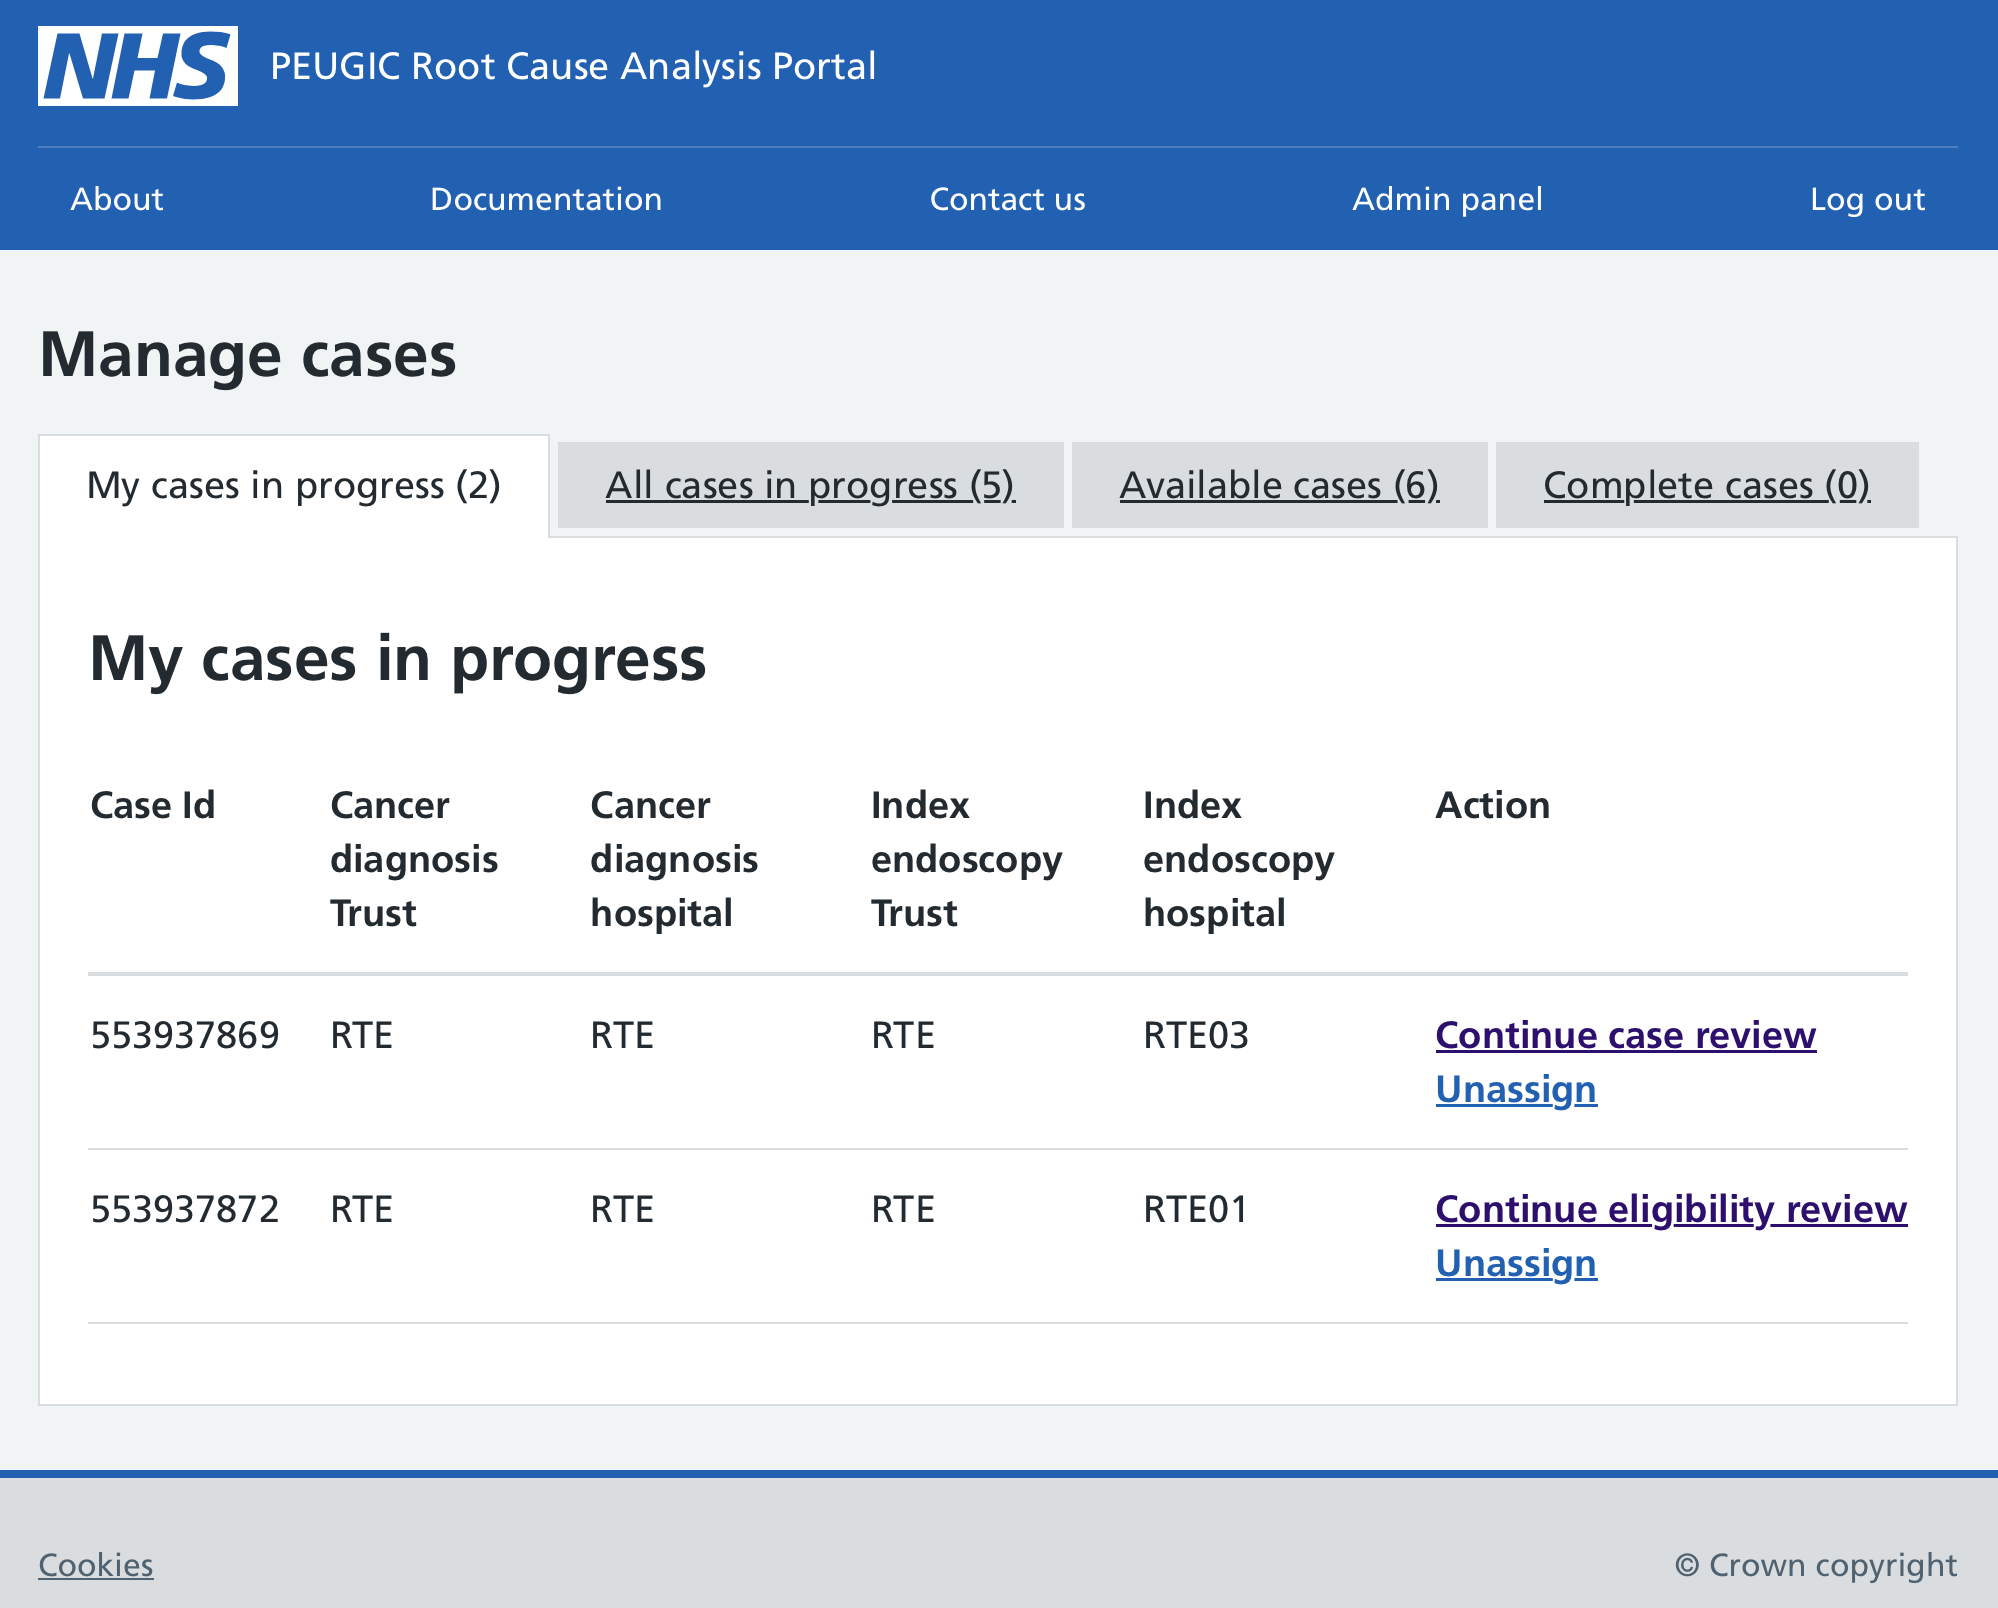Continue case review for case 553937869
The height and width of the screenshot is (1608, 1998).
1626,1035
